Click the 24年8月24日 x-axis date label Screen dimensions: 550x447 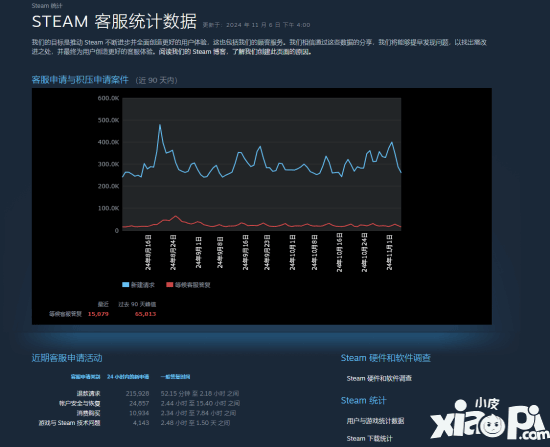point(173,253)
